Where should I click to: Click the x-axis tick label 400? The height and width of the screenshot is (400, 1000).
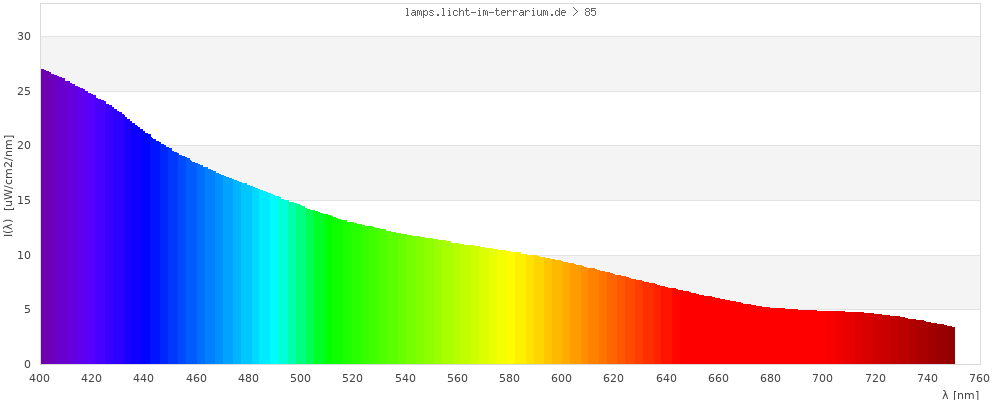(40, 378)
